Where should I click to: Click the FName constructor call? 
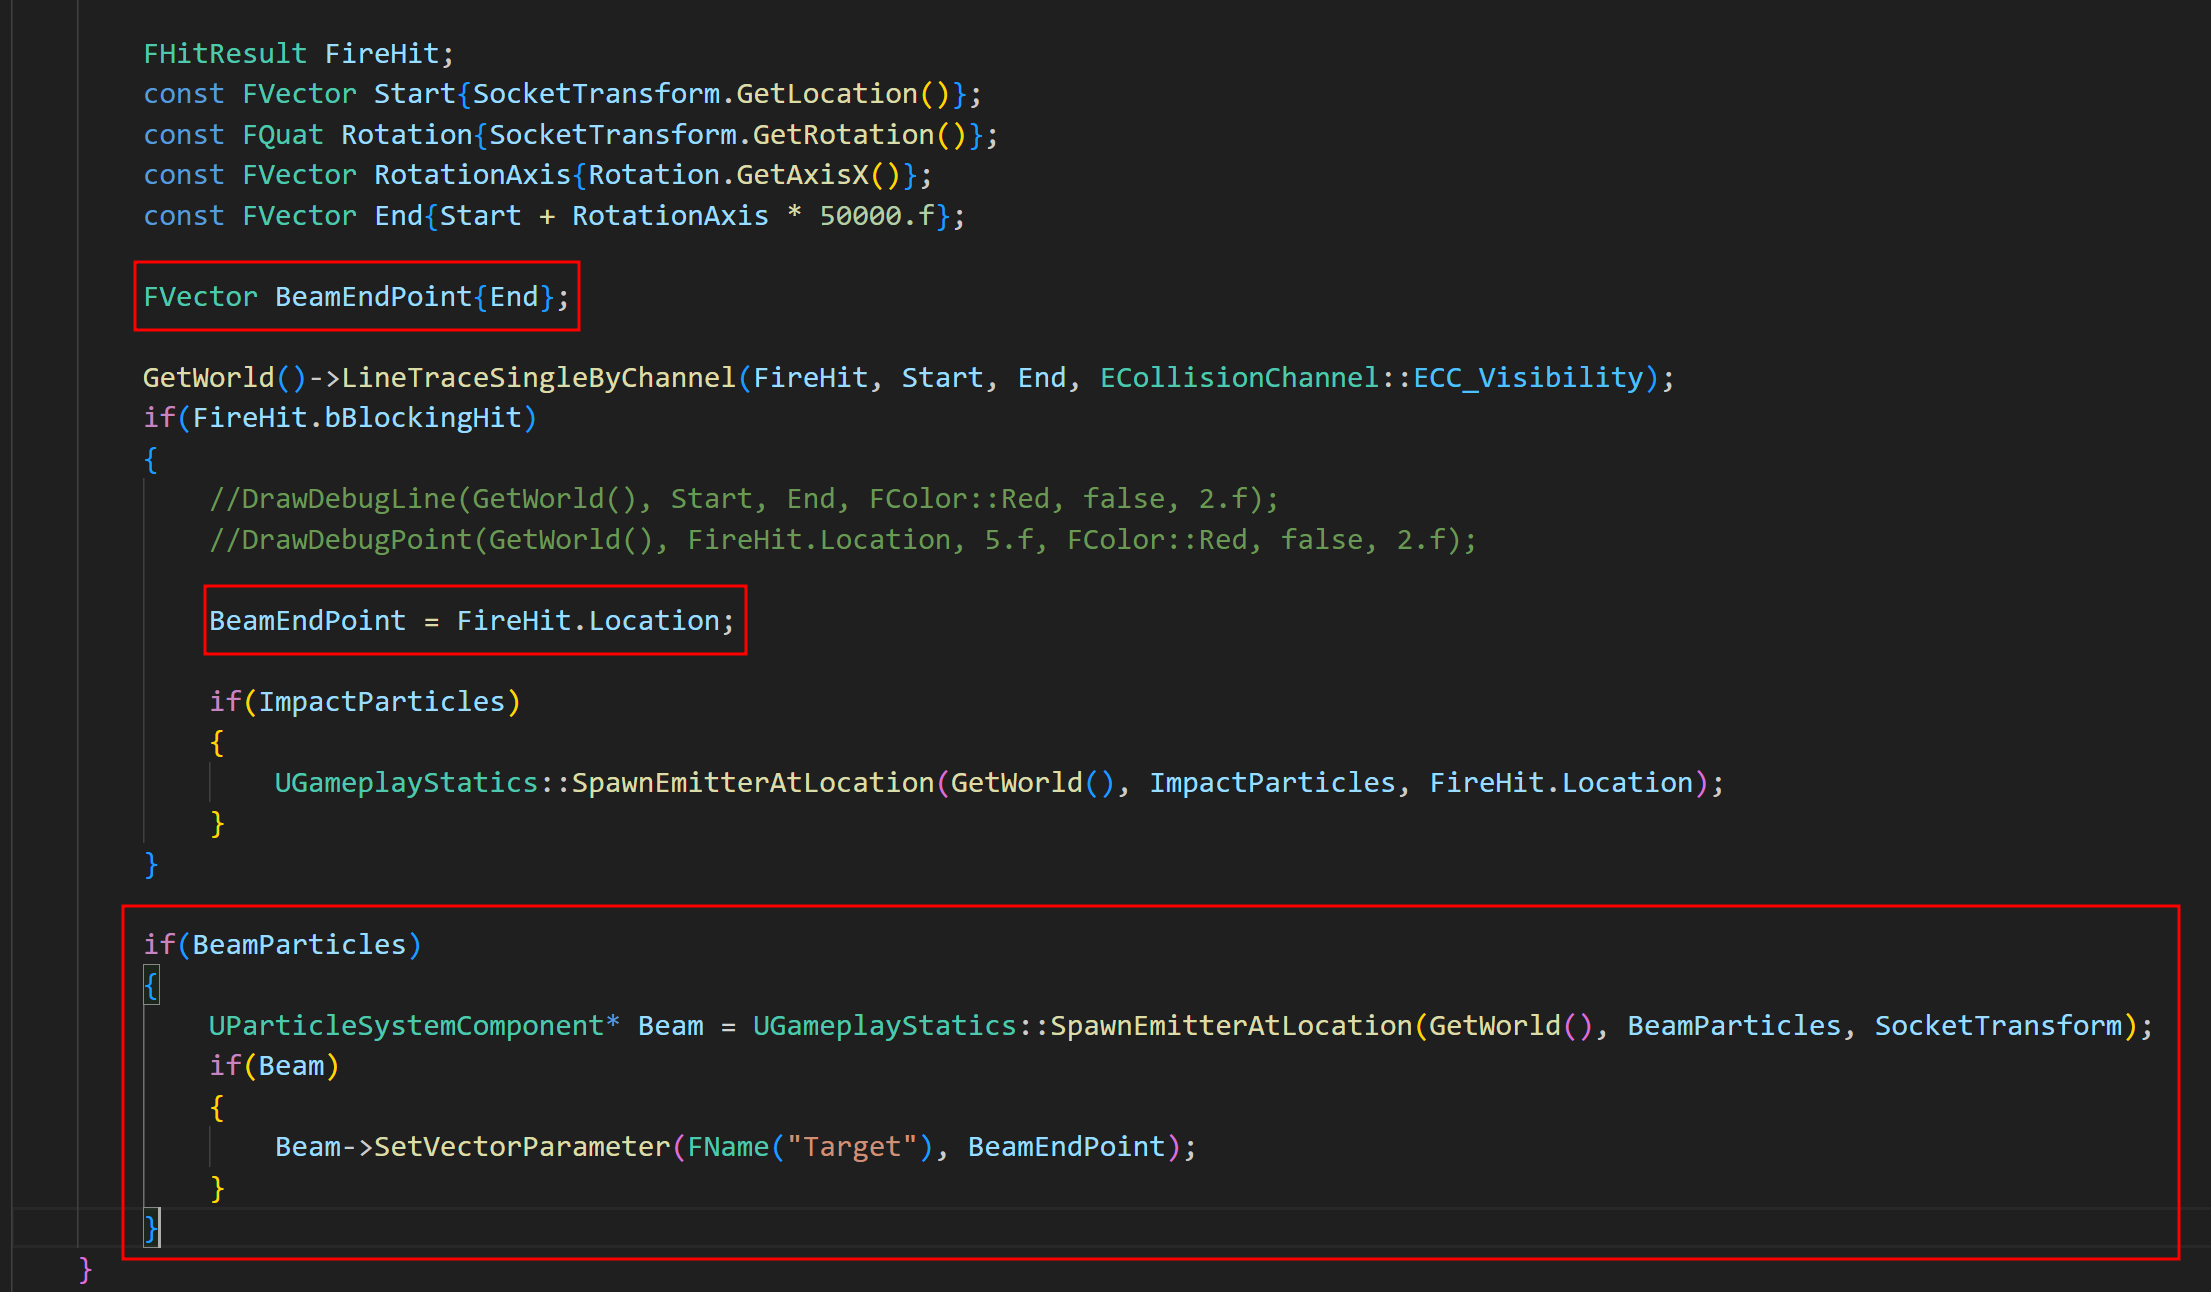[727, 1147]
